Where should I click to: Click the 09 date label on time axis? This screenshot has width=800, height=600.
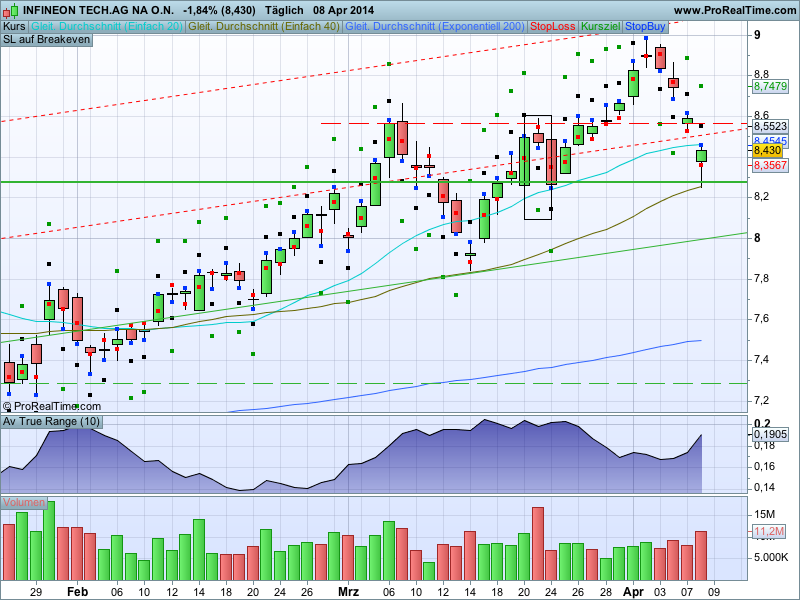pyautogui.click(x=714, y=592)
